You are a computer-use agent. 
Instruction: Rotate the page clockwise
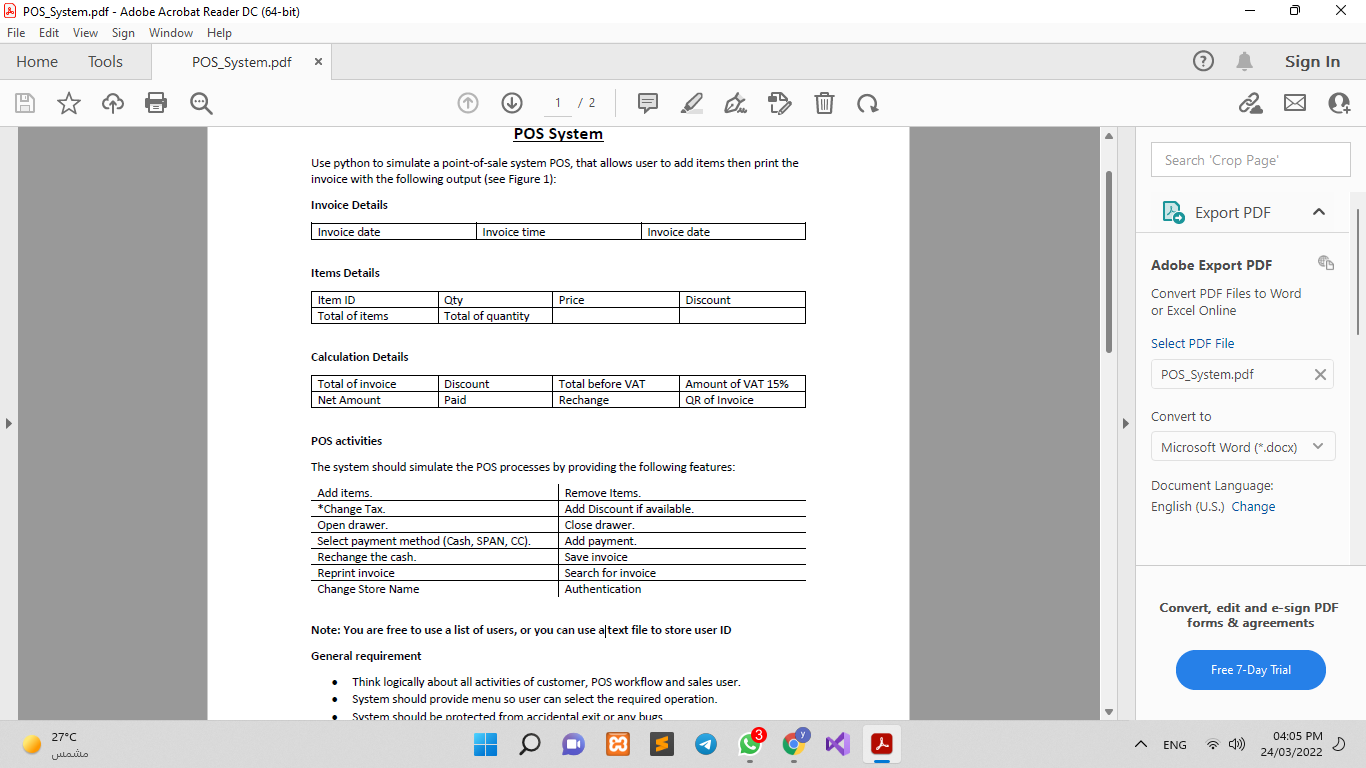[x=867, y=103]
